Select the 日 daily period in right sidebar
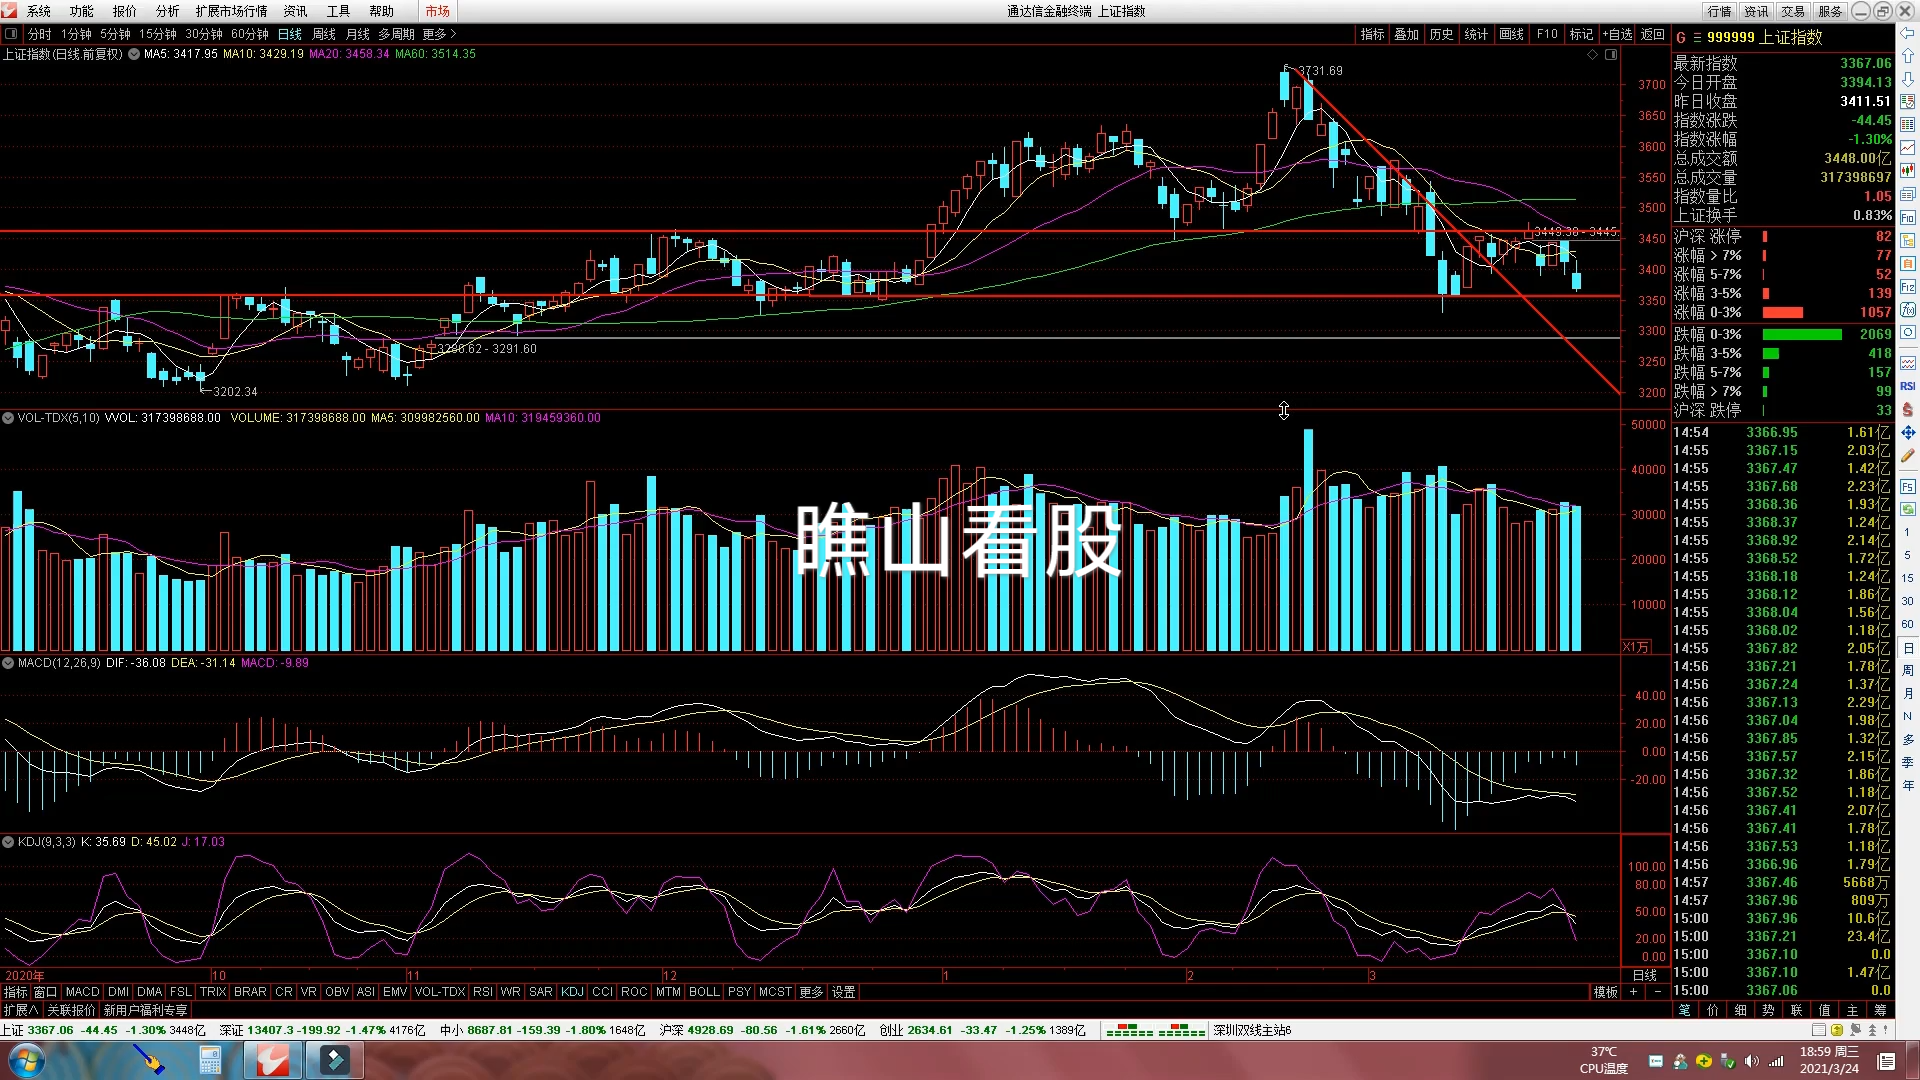 click(1907, 648)
